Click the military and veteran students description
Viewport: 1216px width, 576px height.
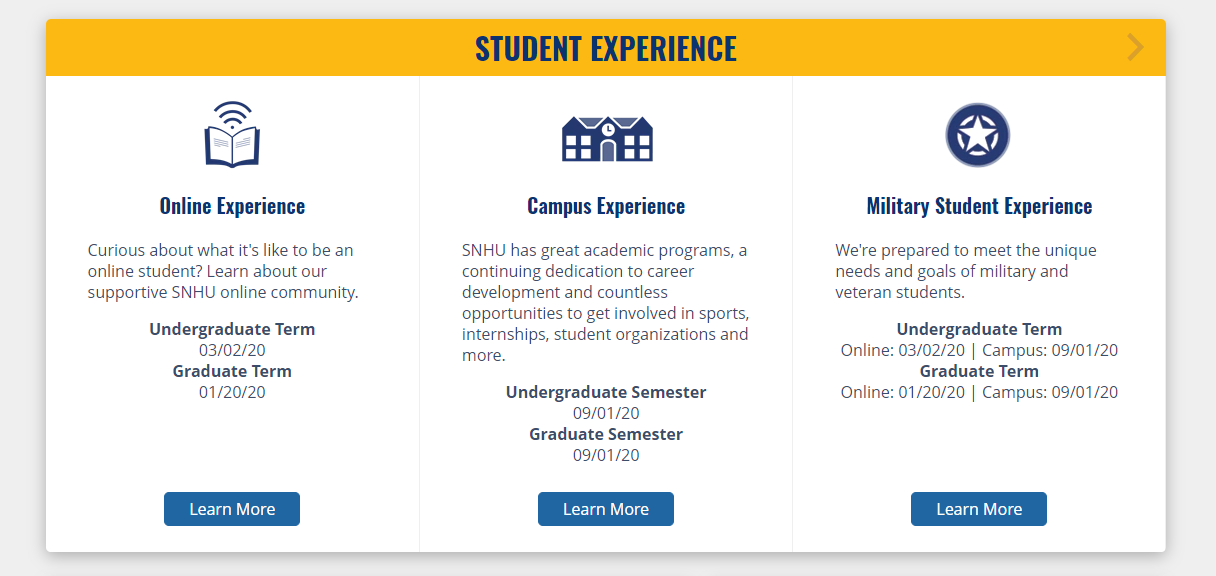pos(966,271)
